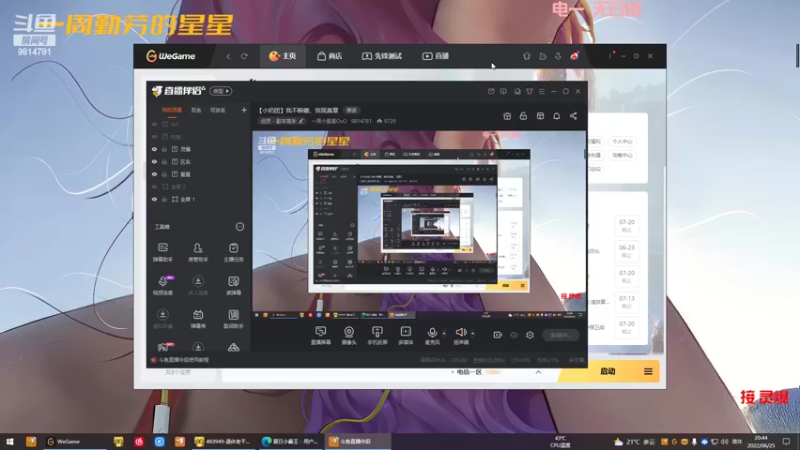This screenshot has width=800, height=450.
Task: Add 多媒体 media source
Action: tap(406, 335)
